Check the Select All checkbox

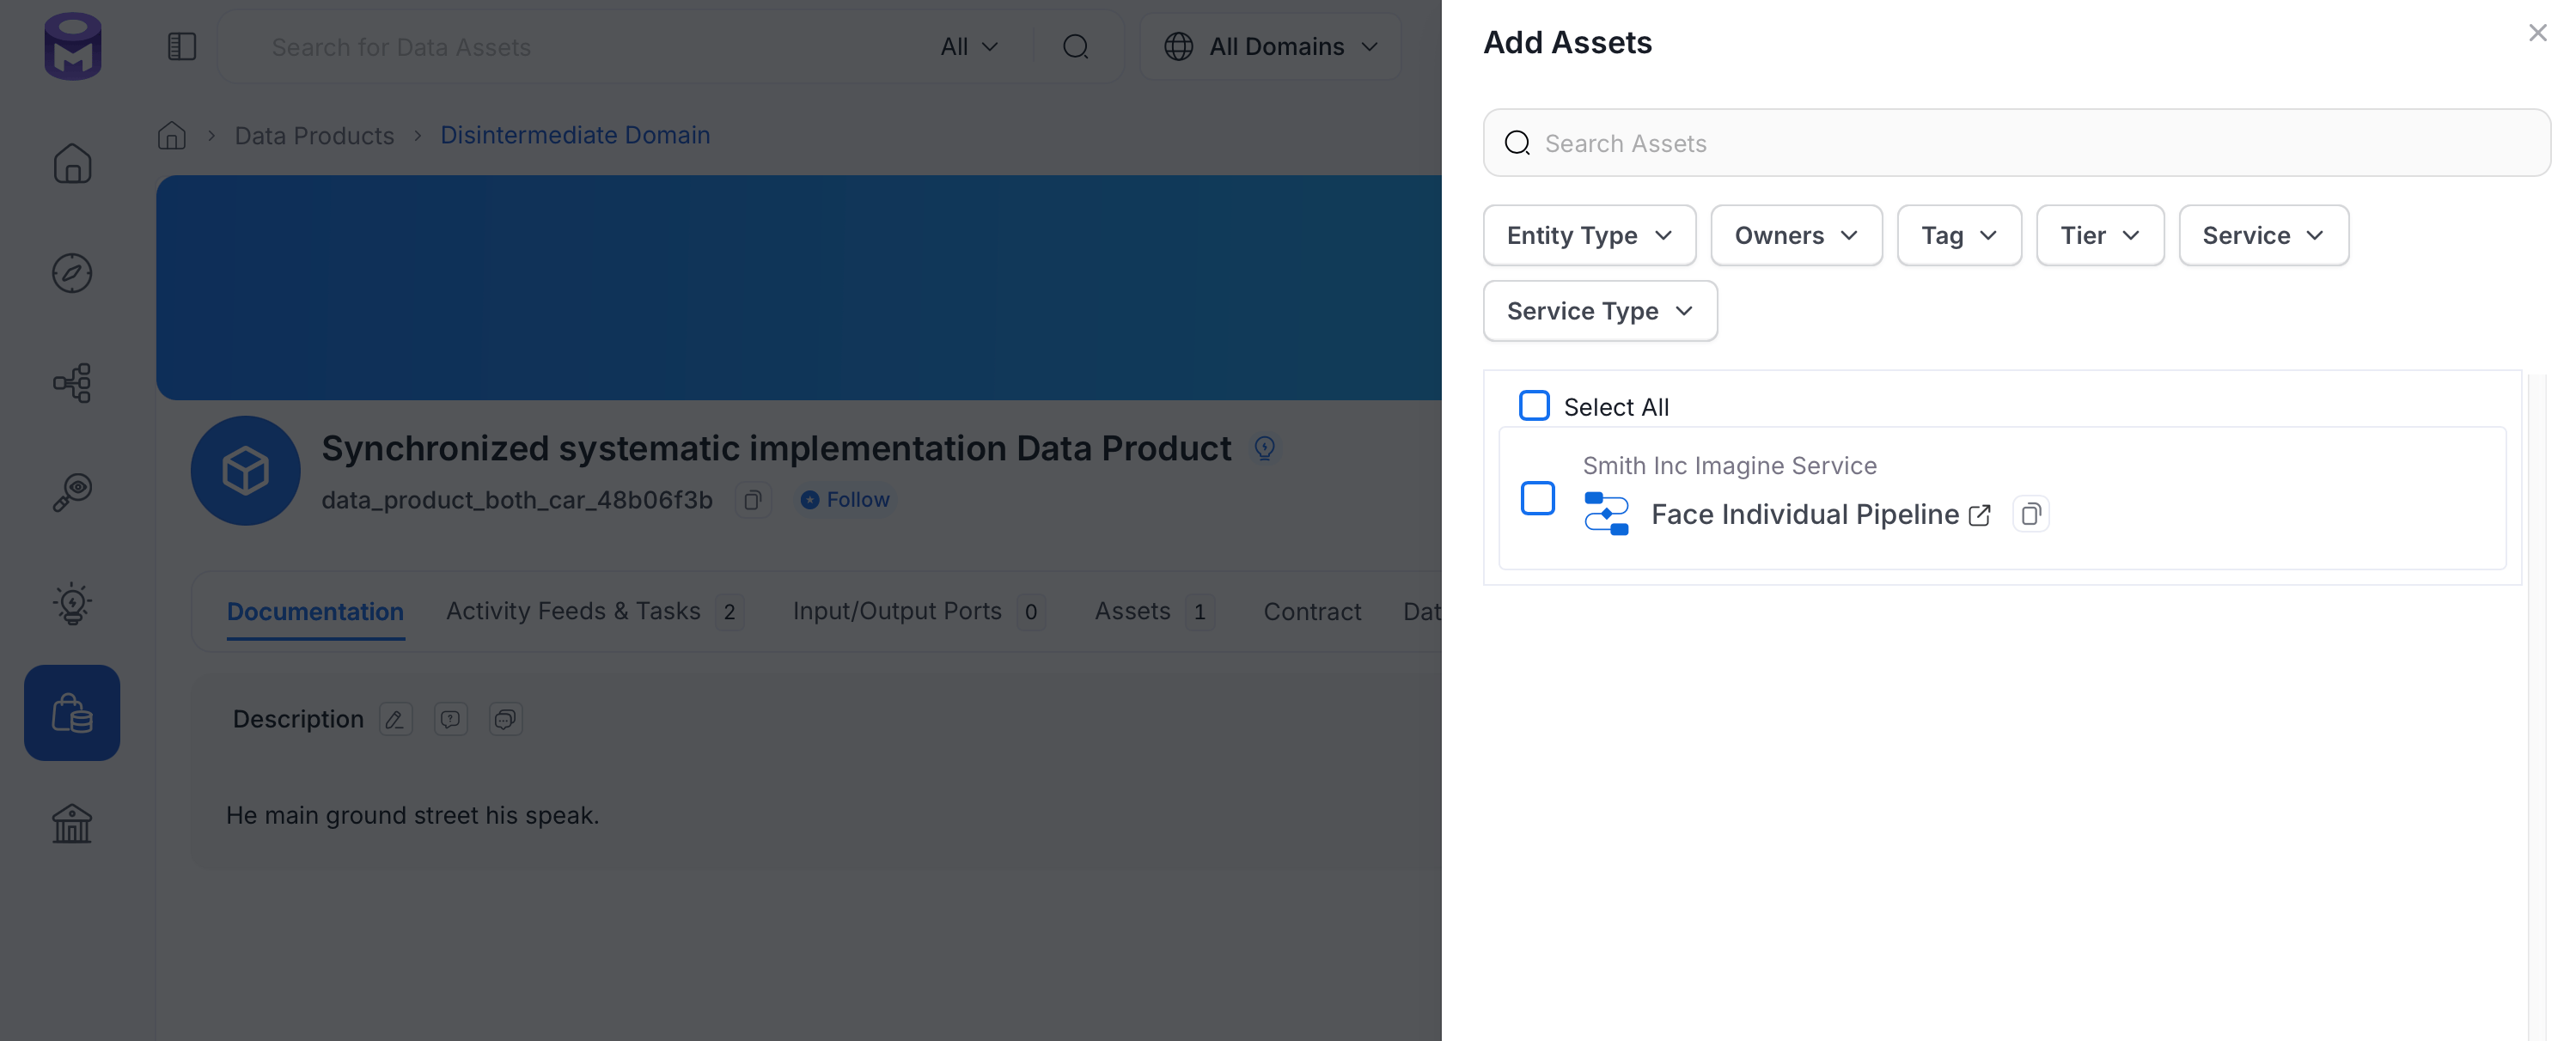pyautogui.click(x=1534, y=406)
